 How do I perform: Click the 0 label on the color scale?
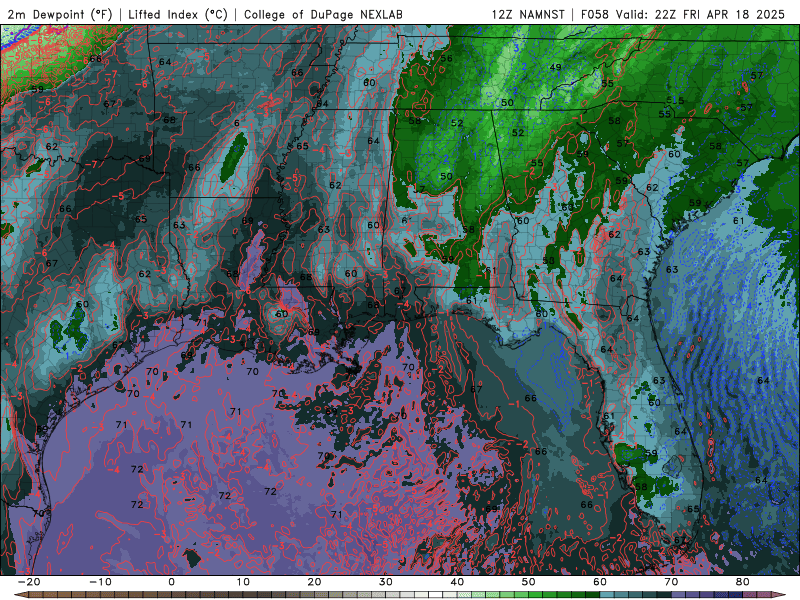[x=171, y=582]
